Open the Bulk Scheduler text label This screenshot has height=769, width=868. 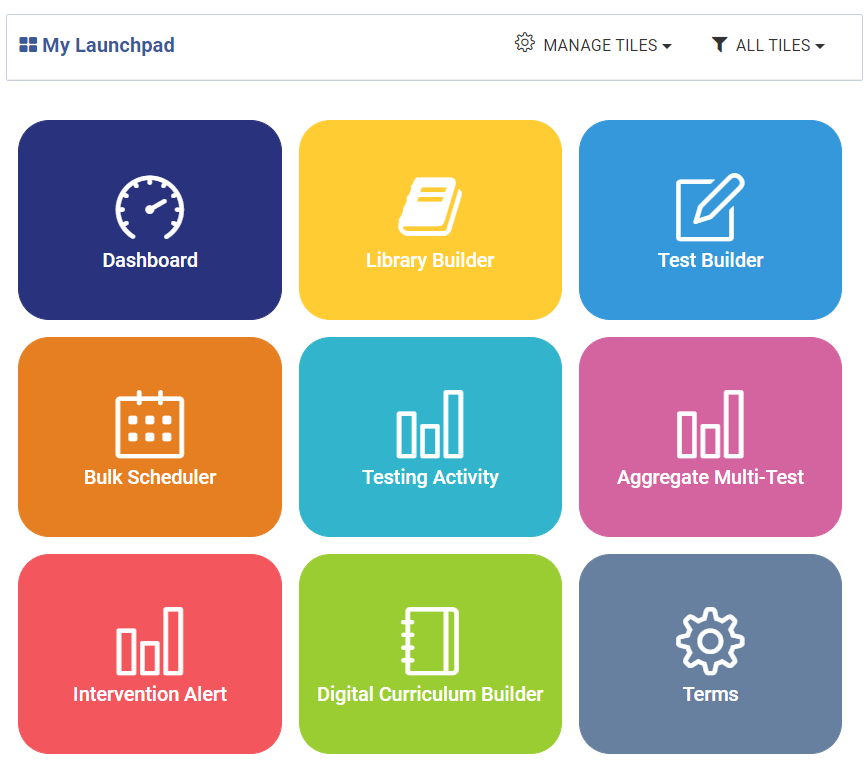tap(150, 477)
